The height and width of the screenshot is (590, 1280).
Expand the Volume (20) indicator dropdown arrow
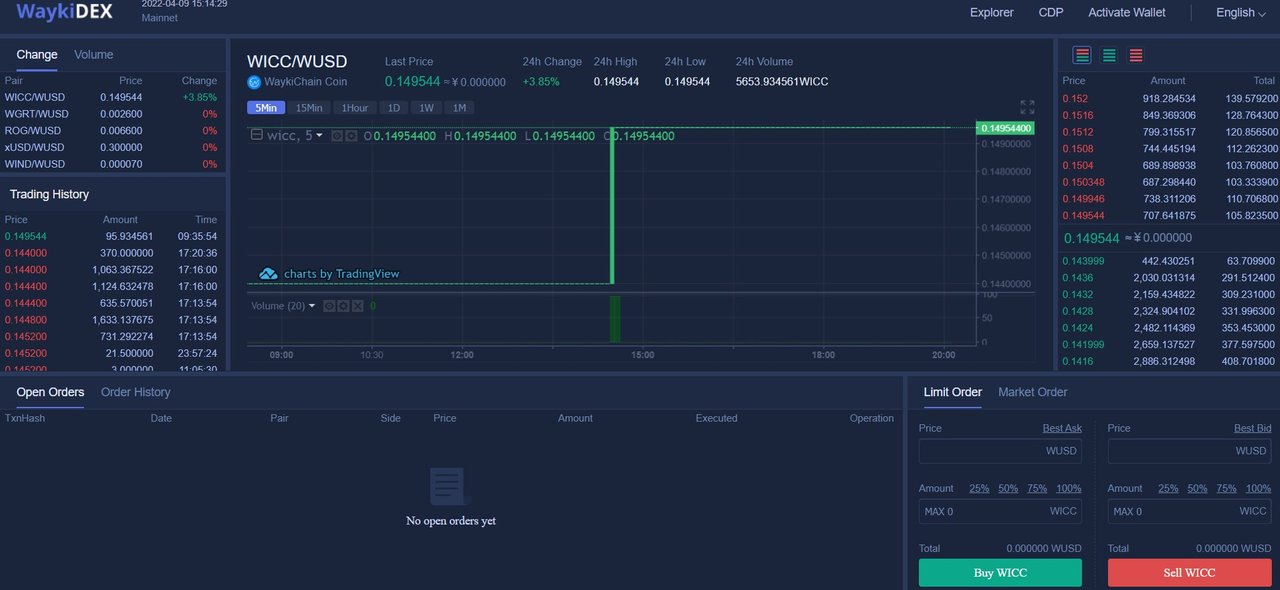(x=312, y=306)
